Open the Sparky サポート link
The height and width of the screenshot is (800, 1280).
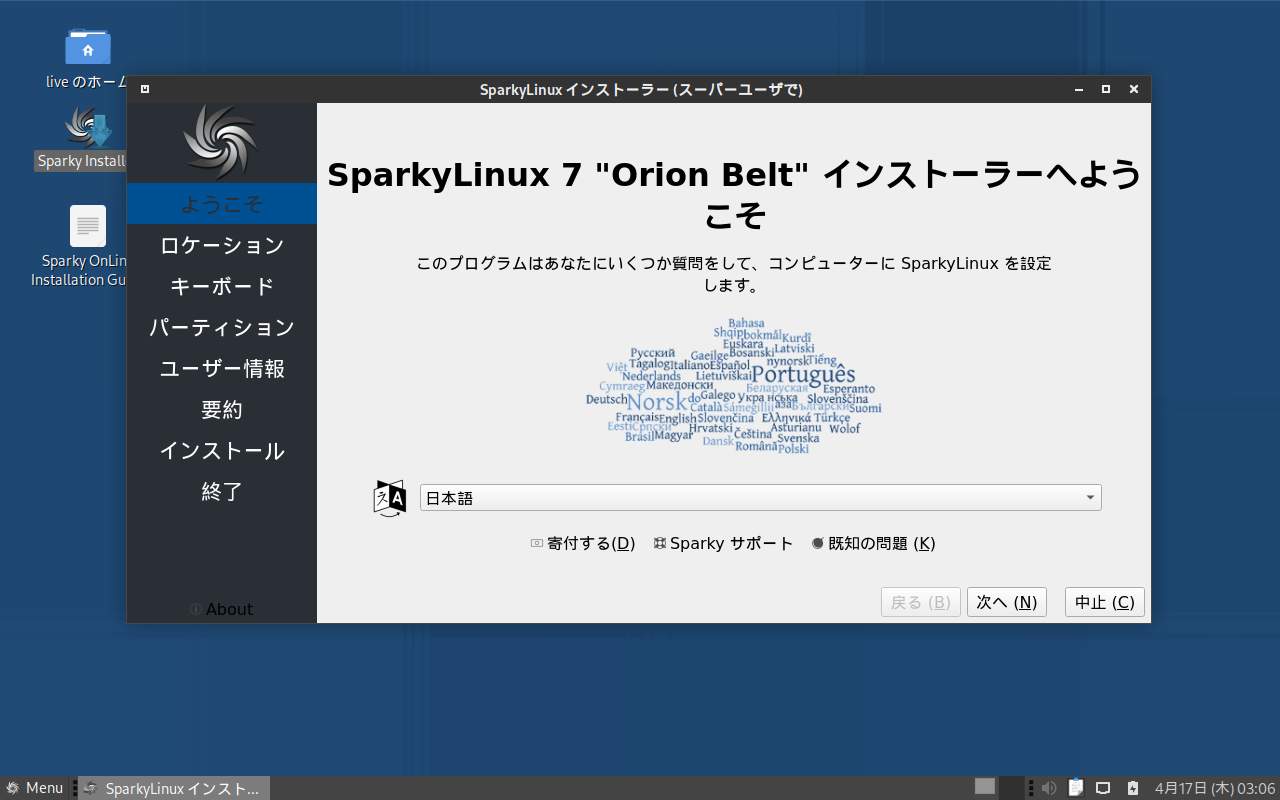pyautogui.click(x=723, y=543)
